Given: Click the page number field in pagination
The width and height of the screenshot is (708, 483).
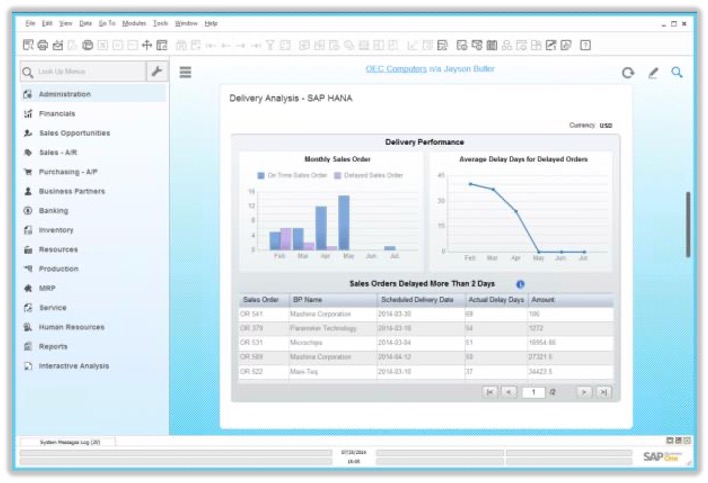Looking at the screenshot, I should tap(533, 392).
